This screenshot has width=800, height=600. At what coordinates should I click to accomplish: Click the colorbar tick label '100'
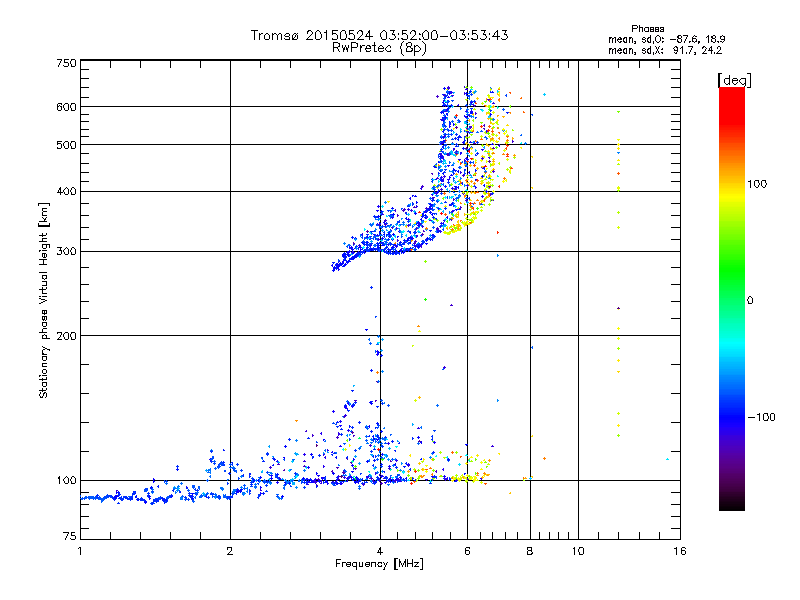[757, 184]
